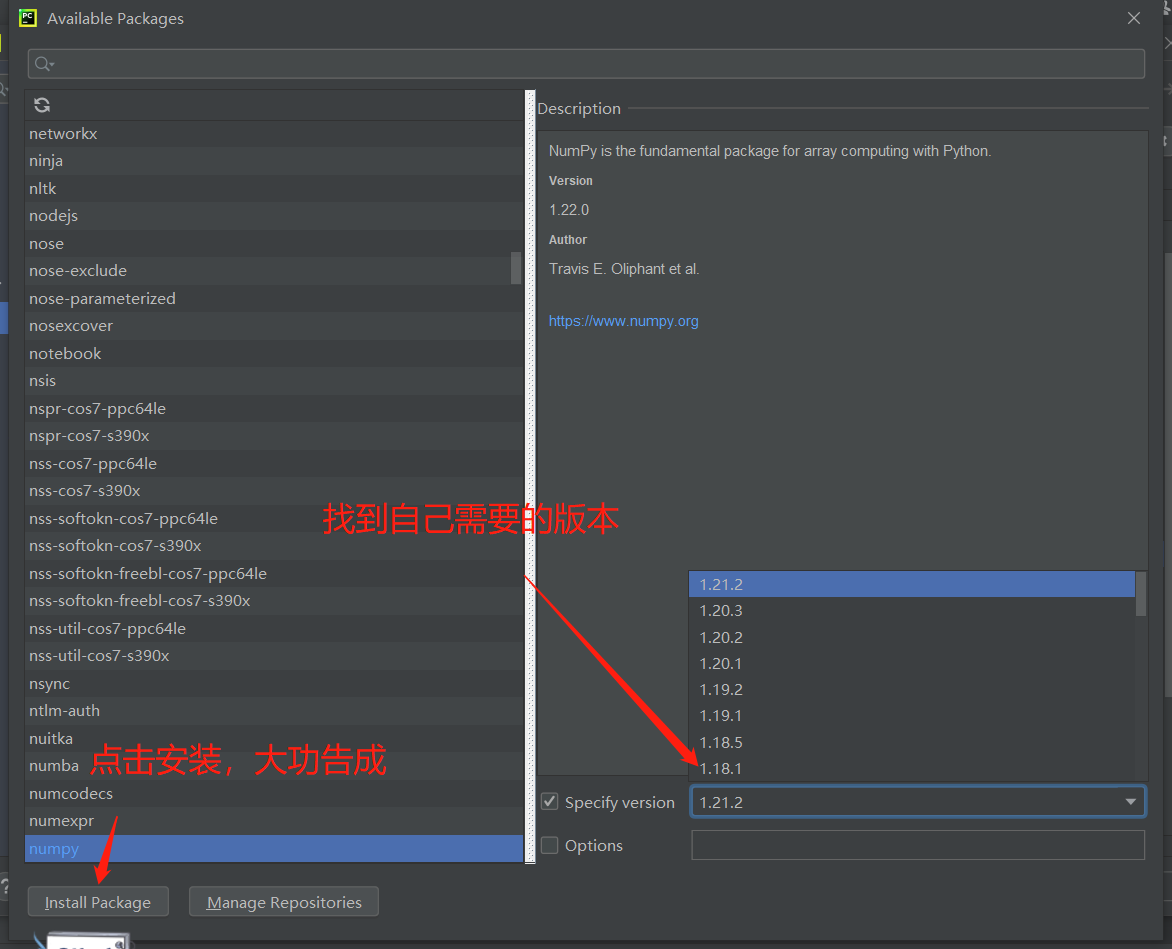
Task: Select the nose package row
Action: coord(274,244)
